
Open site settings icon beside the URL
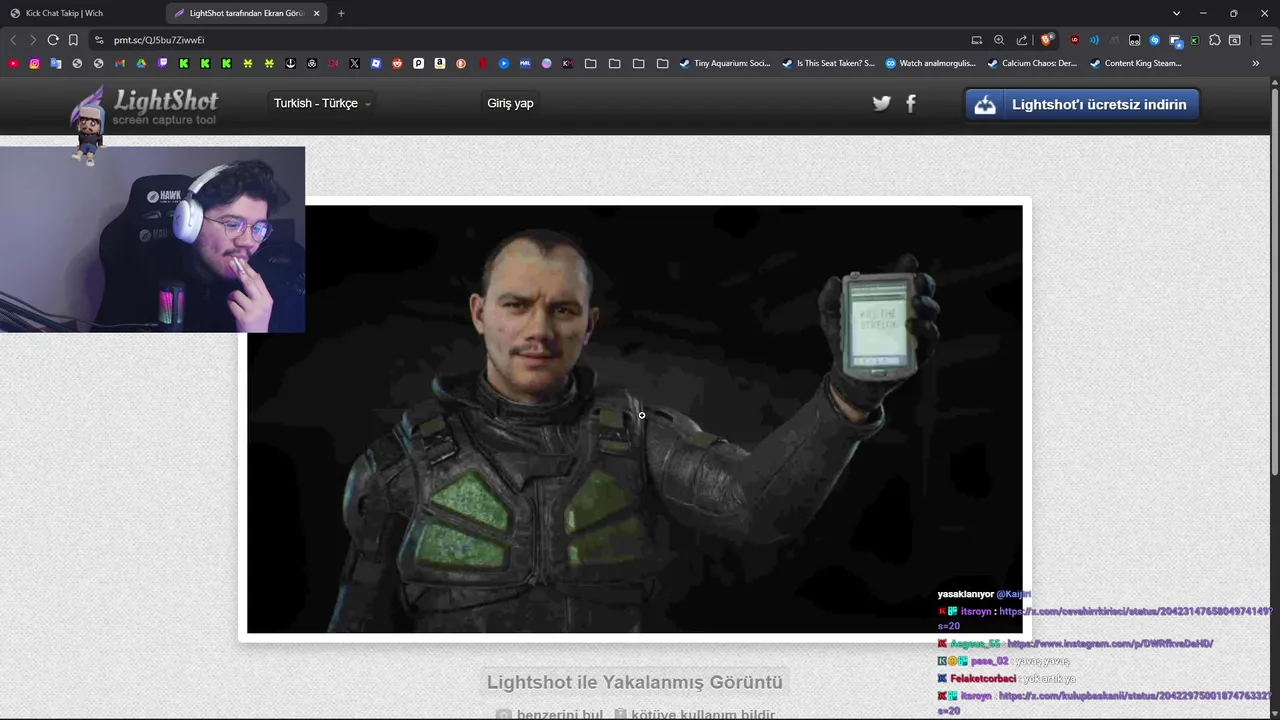(98, 40)
